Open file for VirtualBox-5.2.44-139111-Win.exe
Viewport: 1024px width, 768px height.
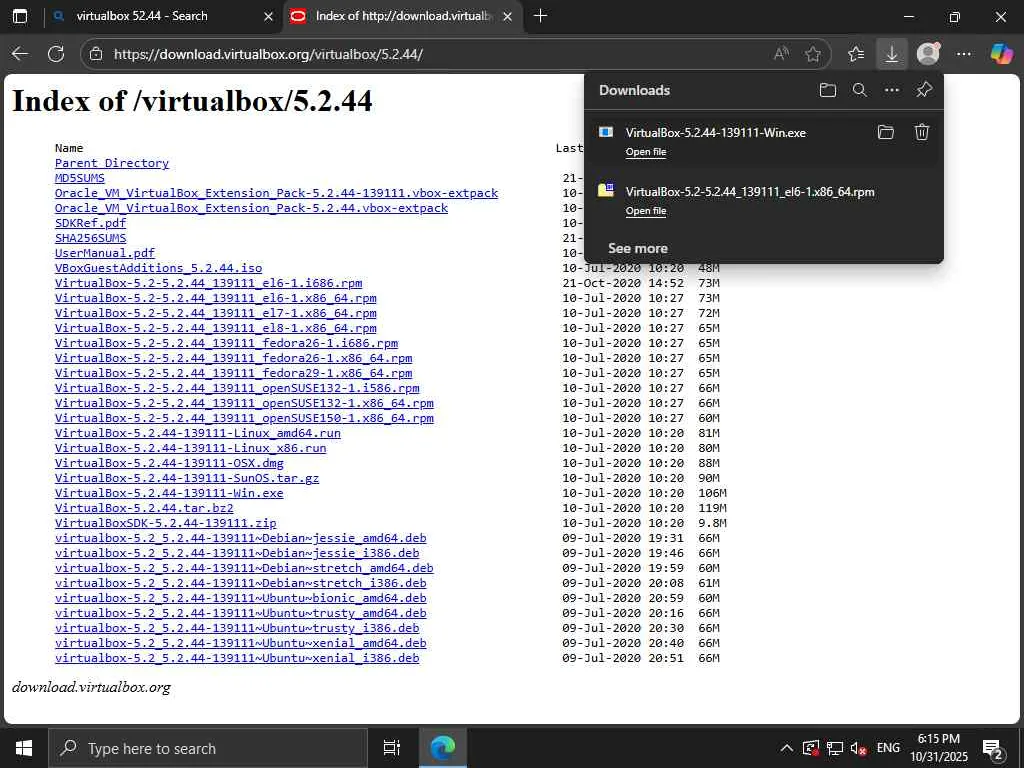pos(646,152)
